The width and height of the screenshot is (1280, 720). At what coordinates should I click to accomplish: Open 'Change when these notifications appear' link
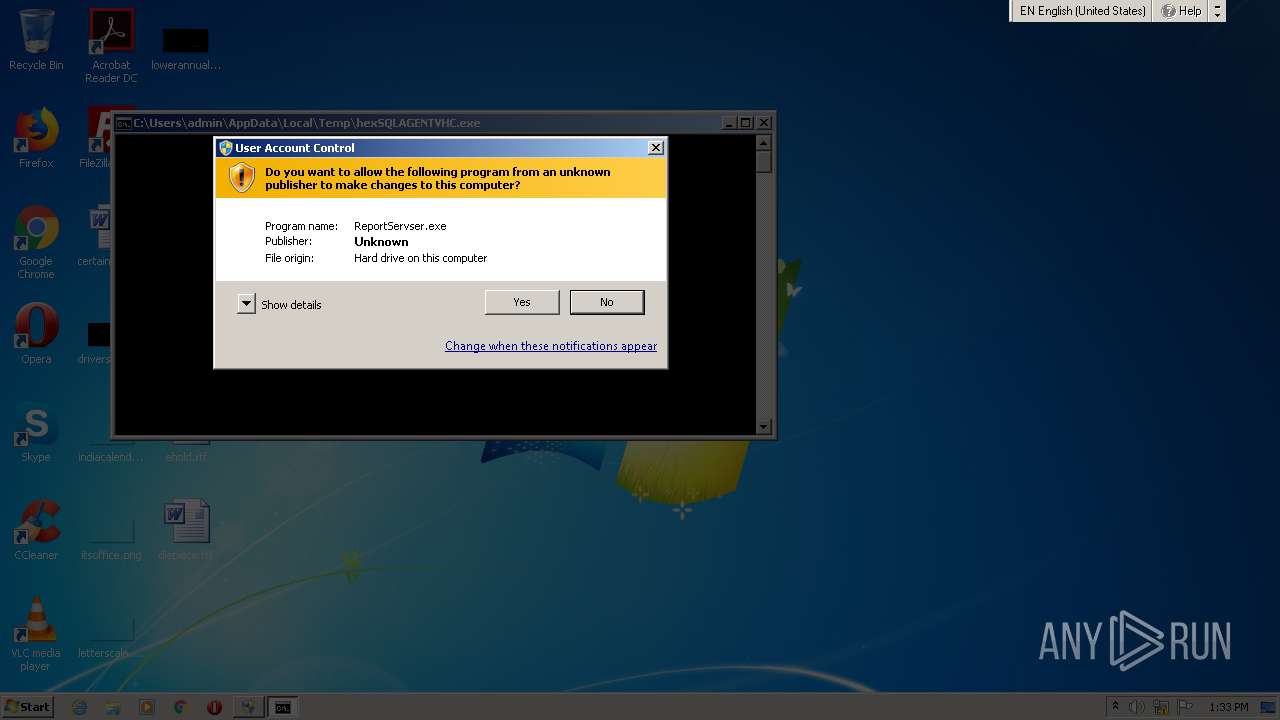pyautogui.click(x=551, y=346)
